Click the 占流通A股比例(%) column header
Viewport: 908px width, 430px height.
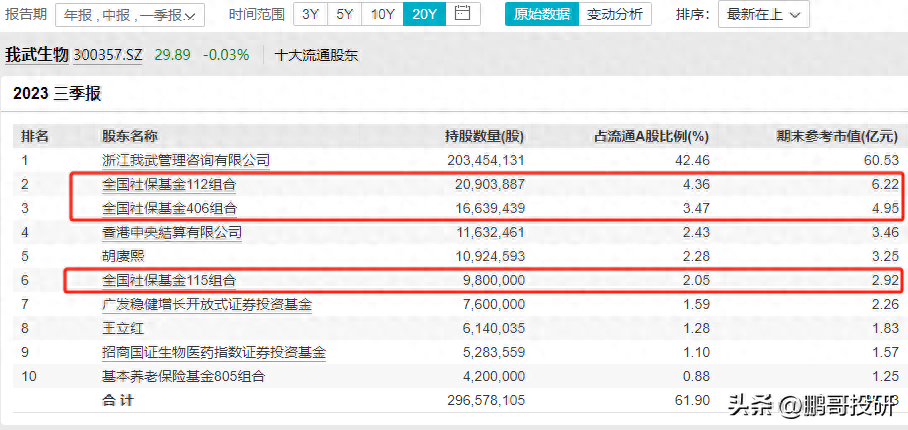[x=652, y=137]
